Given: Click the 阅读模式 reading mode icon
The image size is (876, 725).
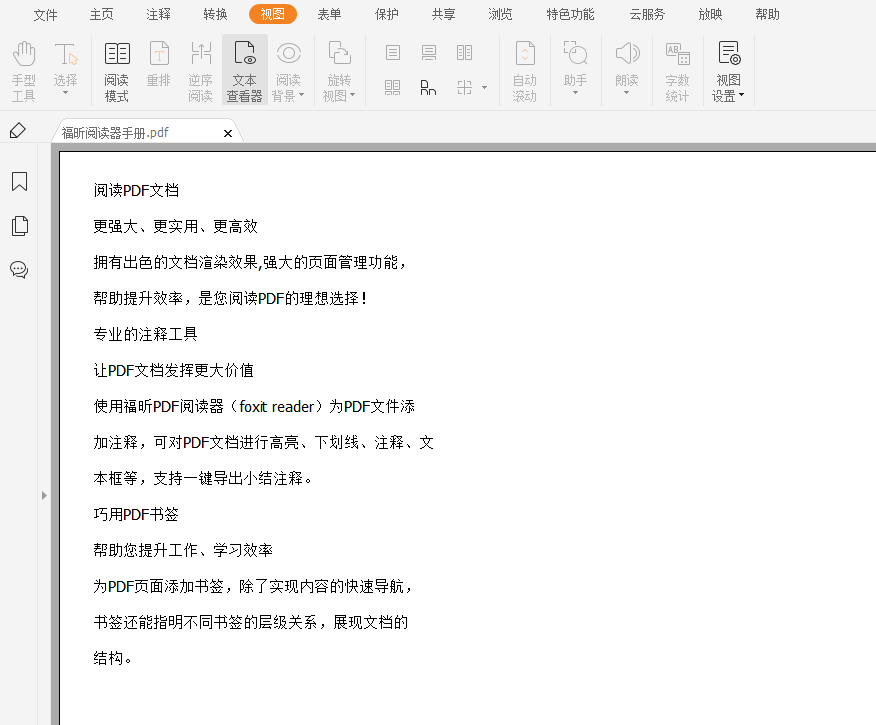Looking at the screenshot, I should 117,70.
